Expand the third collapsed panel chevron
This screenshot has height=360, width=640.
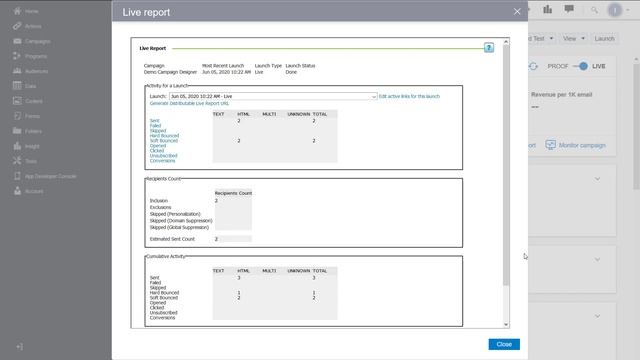pos(597,316)
